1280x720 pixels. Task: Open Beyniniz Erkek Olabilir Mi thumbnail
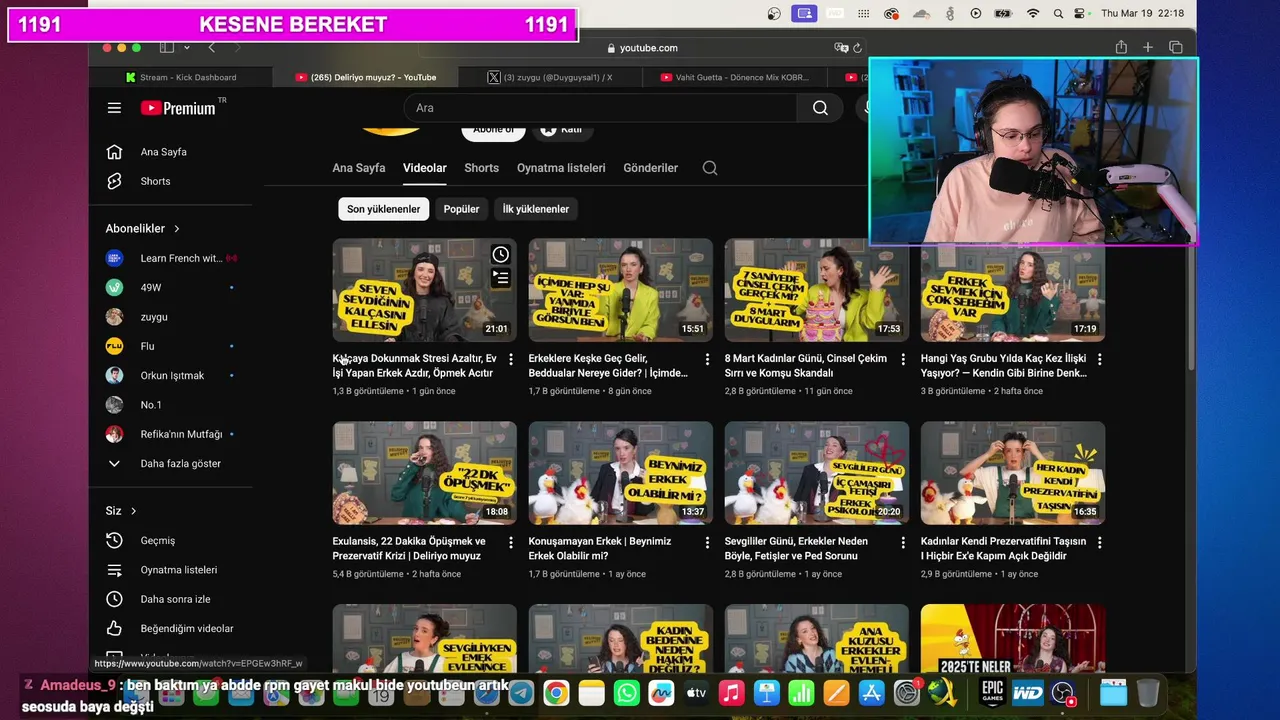pyautogui.click(x=621, y=473)
